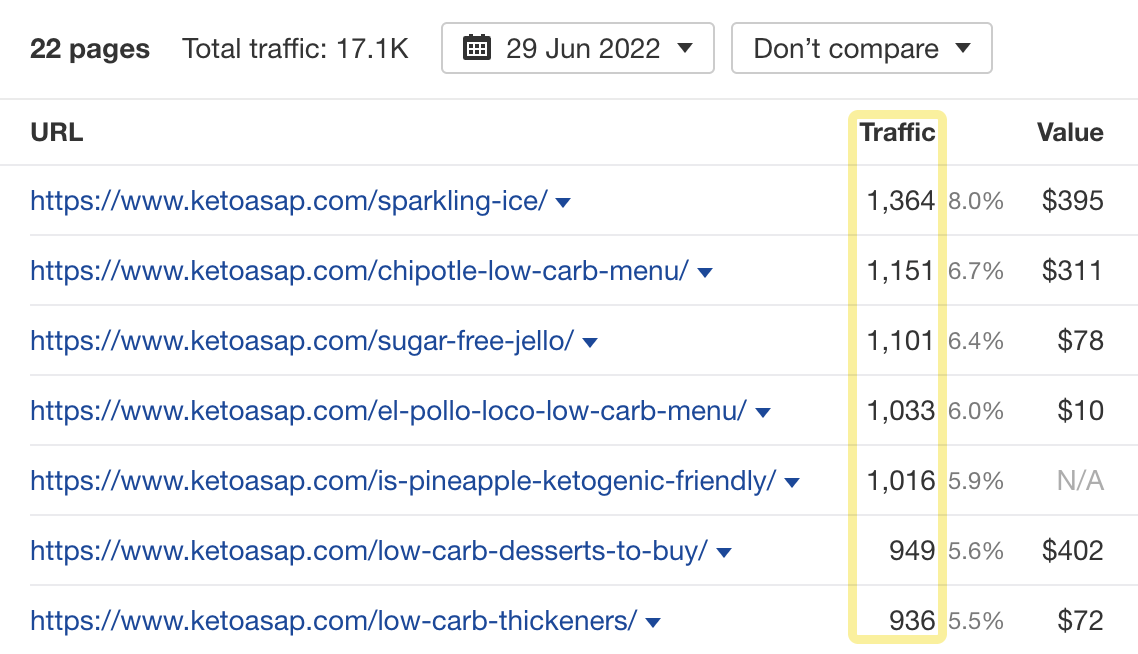Image resolution: width=1138 pixels, height=654 pixels.
Task: Expand options for the sparkling-ice URL
Action: tap(563, 201)
